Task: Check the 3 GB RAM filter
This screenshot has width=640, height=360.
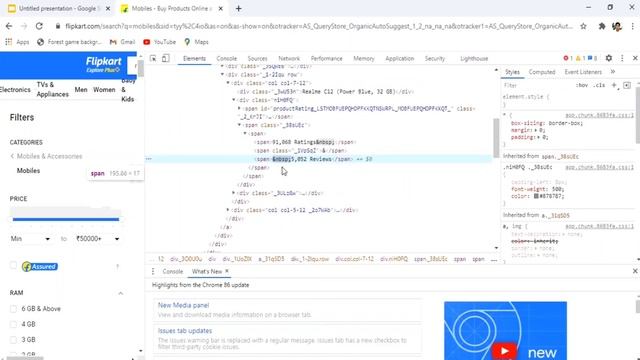Action: [x=13, y=340]
